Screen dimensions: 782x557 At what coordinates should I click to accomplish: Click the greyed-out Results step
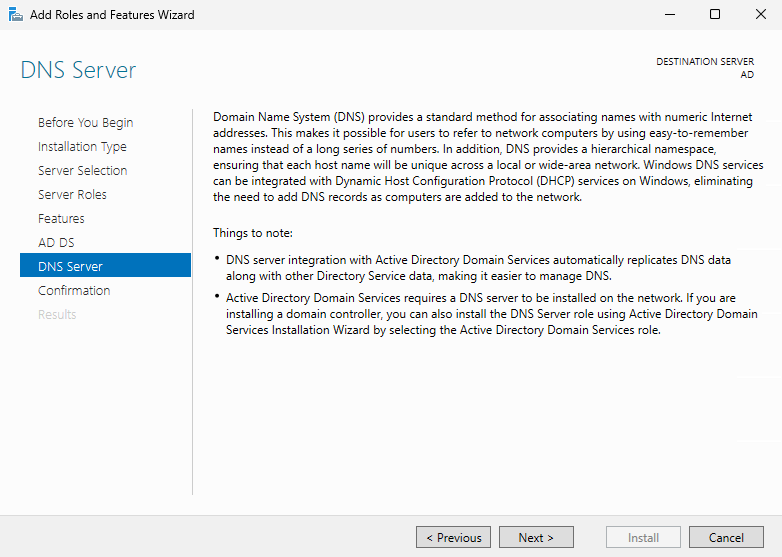click(x=57, y=315)
